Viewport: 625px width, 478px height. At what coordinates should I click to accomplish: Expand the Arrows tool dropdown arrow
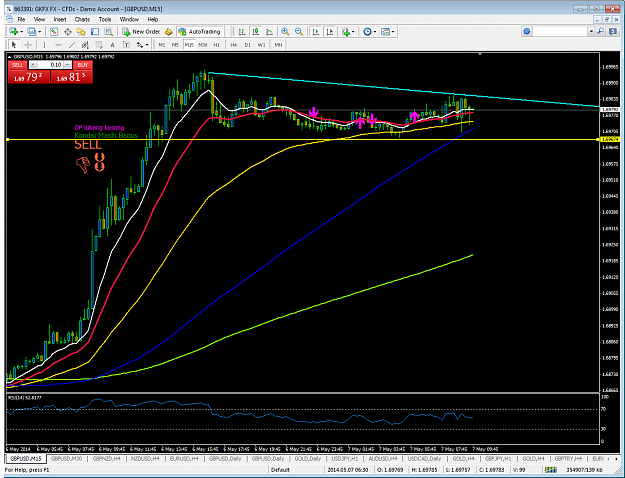[147, 45]
